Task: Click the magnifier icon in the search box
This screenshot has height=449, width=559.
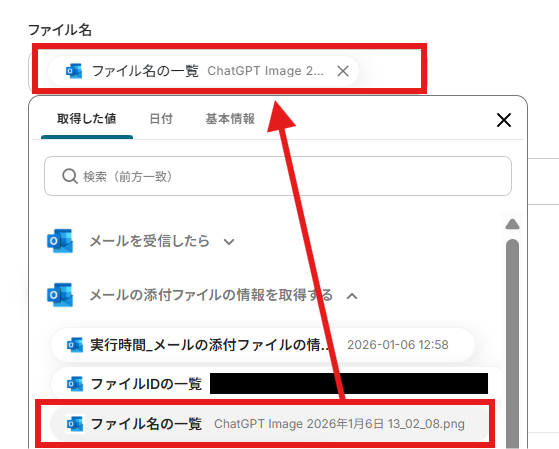Action: click(x=70, y=176)
